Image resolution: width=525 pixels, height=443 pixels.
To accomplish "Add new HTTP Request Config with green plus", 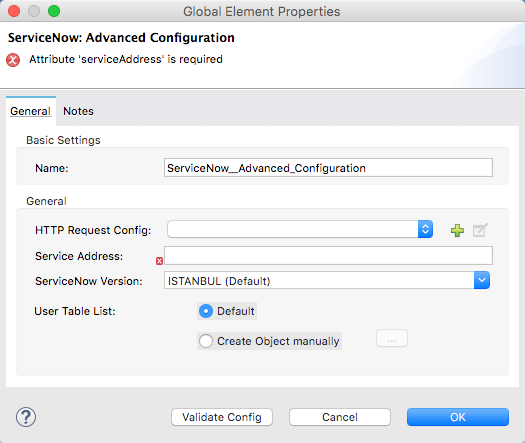I will pyautogui.click(x=457, y=230).
